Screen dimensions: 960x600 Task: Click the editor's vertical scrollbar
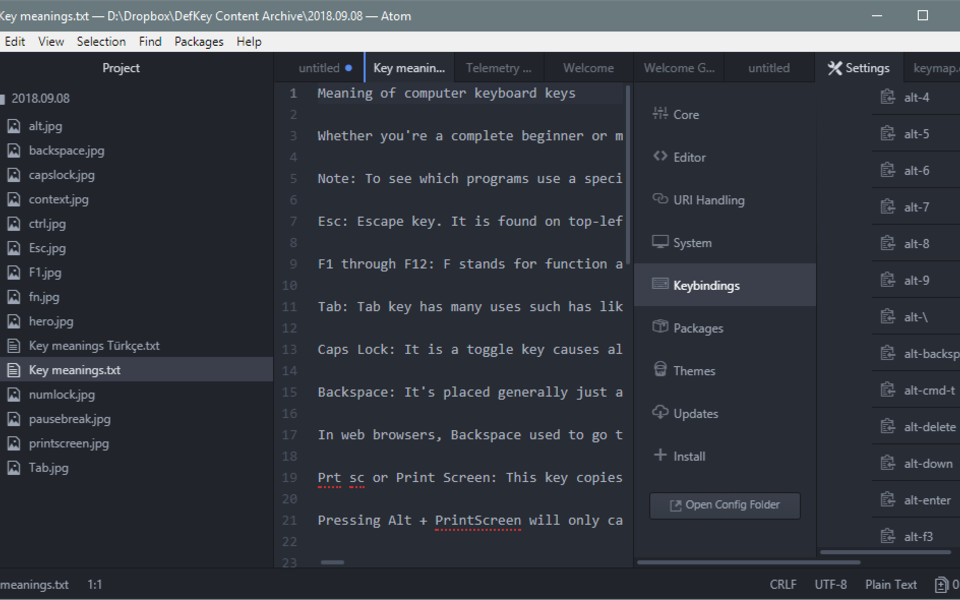coord(628,170)
